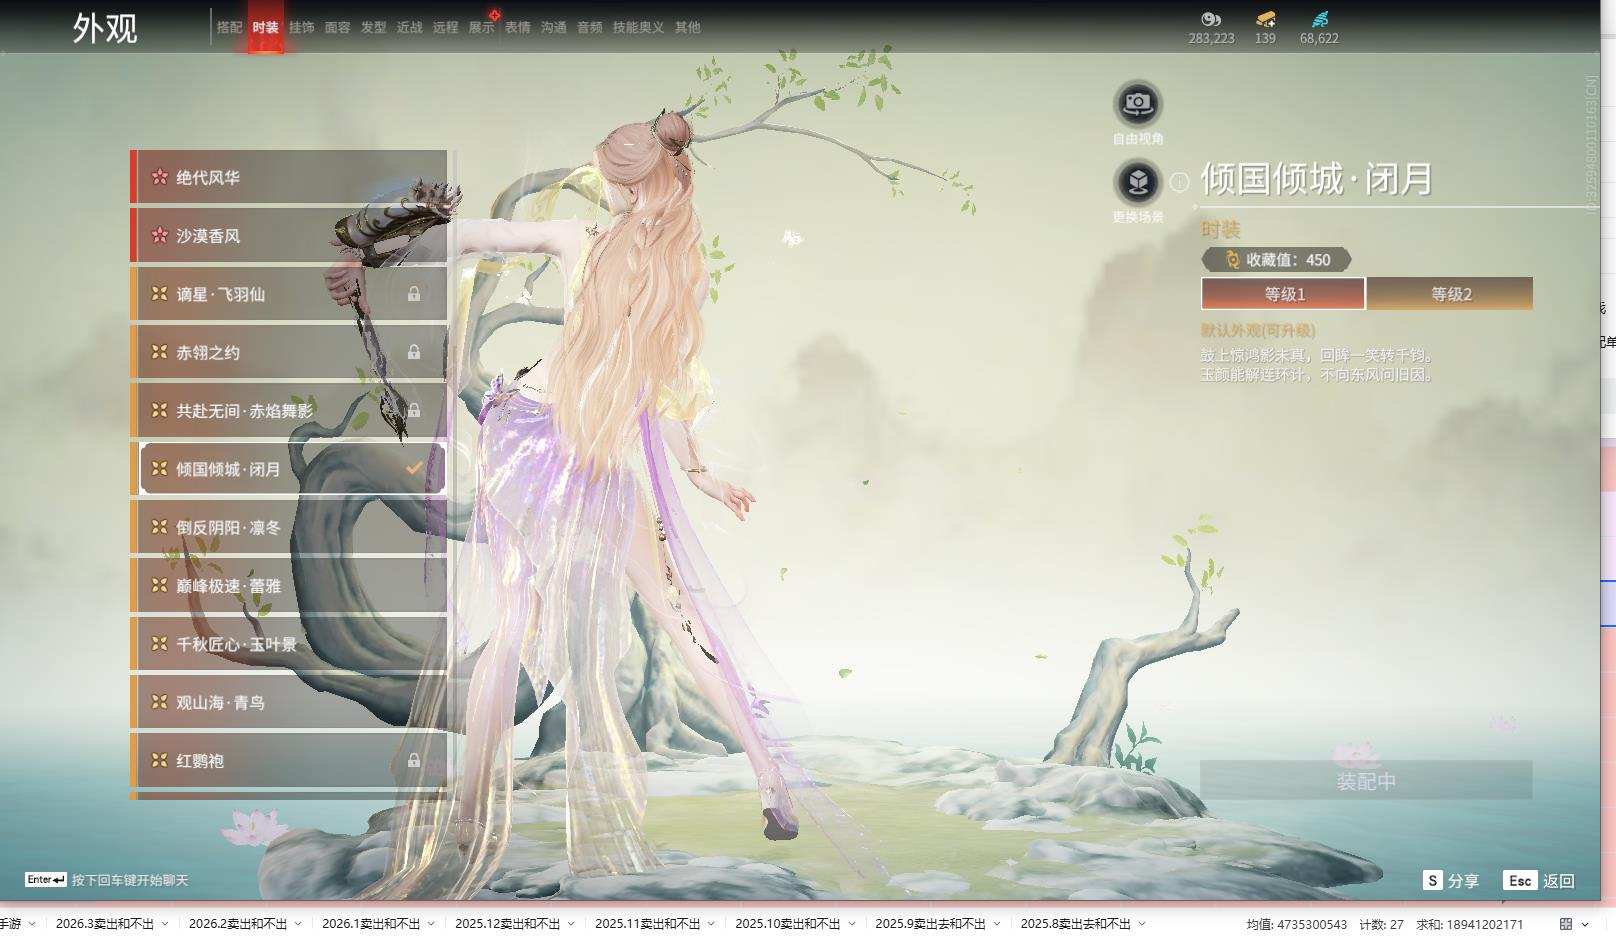
Task: Click the 收藏值 collection value badge icon
Action: point(1232,260)
